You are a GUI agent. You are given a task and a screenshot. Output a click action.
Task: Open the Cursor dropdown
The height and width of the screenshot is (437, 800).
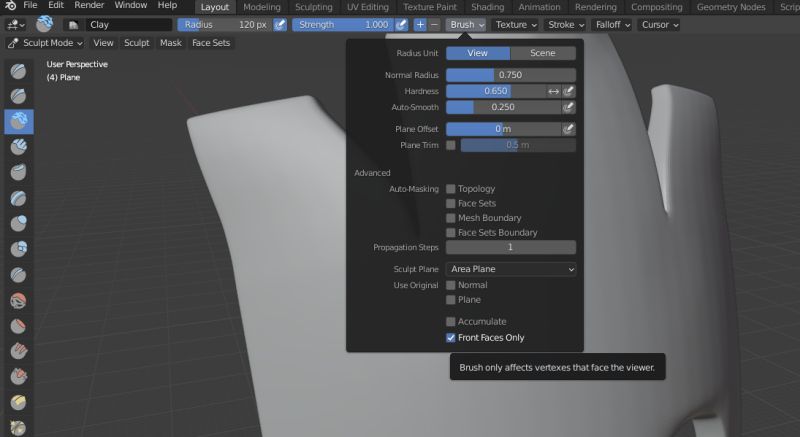coord(659,24)
